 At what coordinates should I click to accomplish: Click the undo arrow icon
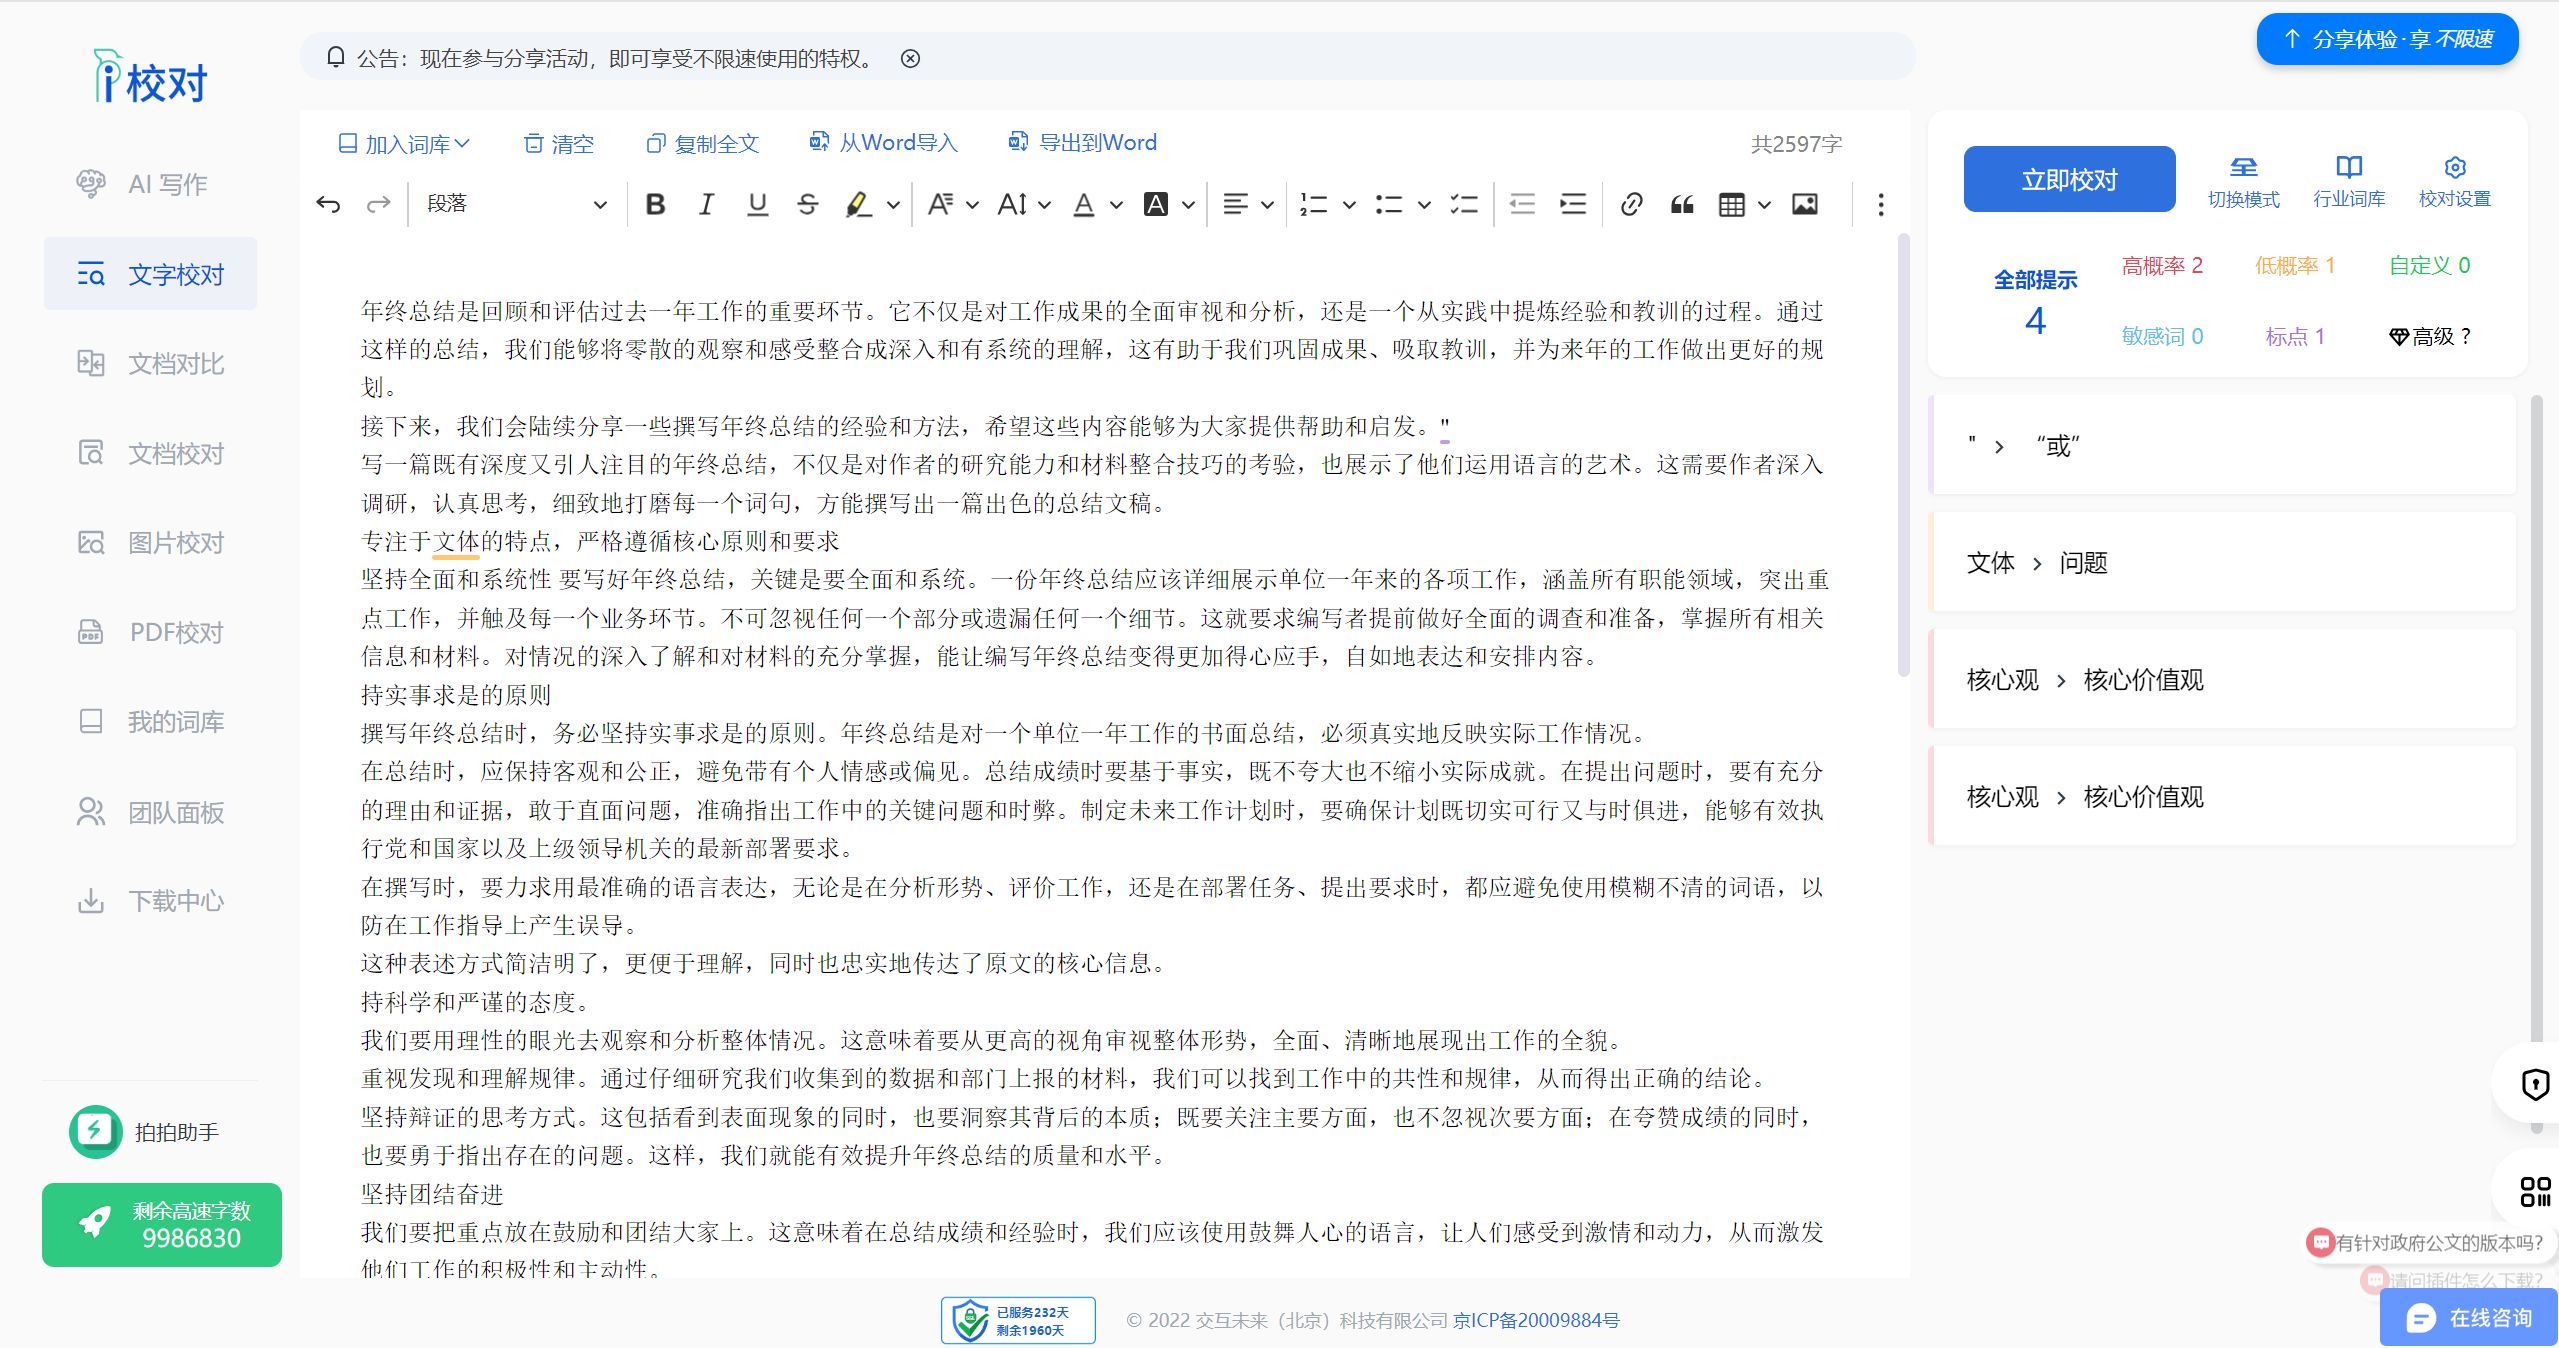(x=328, y=205)
